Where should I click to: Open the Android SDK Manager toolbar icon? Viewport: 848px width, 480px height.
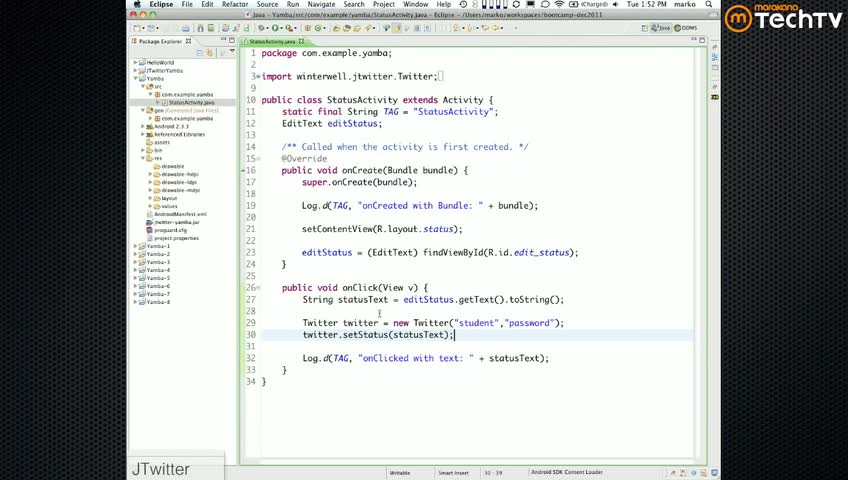200,28
